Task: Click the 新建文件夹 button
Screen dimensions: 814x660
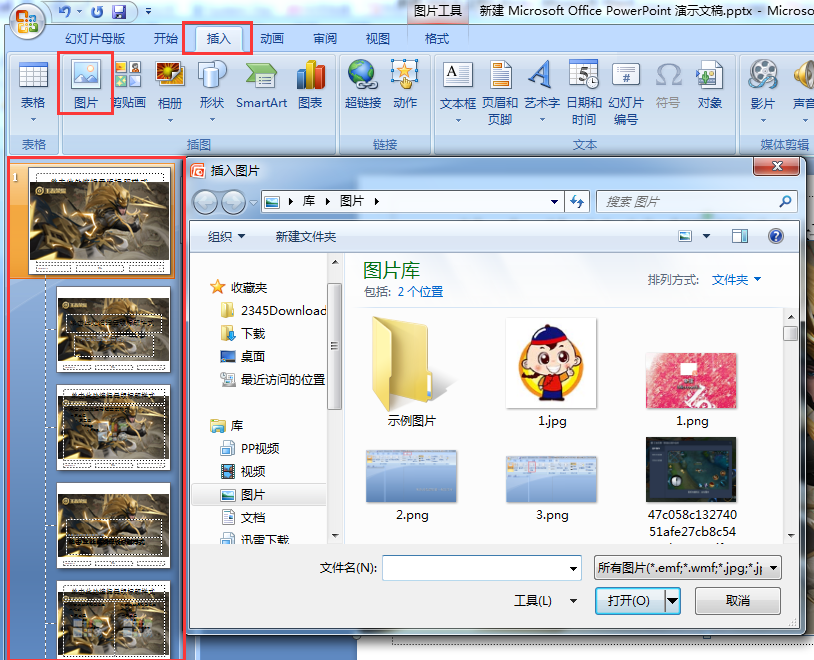Action: pos(306,237)
